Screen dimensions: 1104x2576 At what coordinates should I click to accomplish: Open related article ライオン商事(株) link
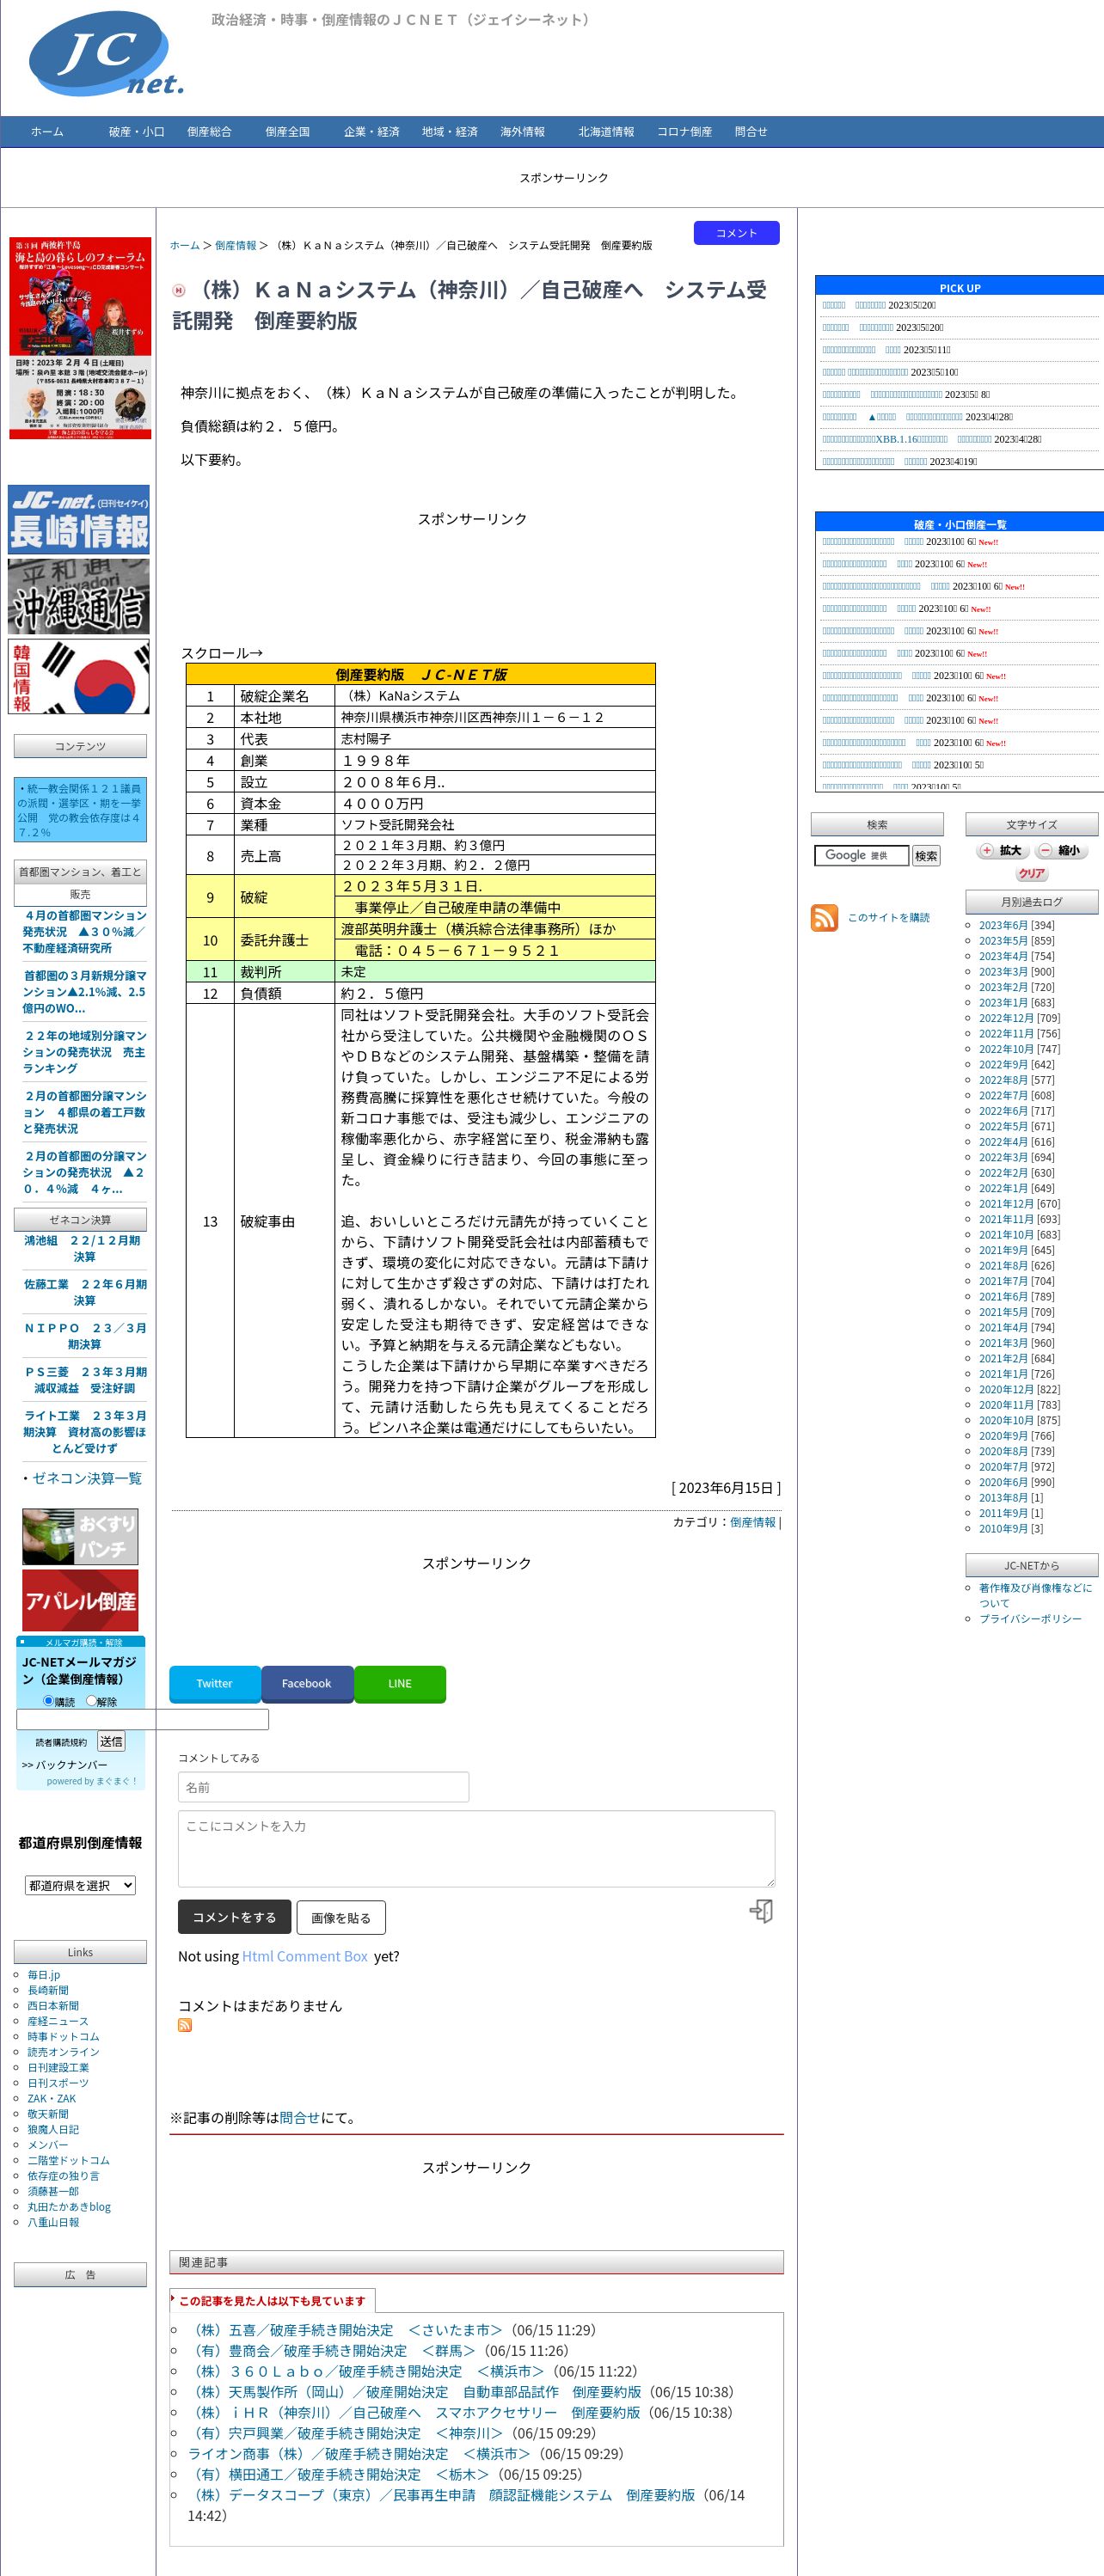coord(358,2453)
